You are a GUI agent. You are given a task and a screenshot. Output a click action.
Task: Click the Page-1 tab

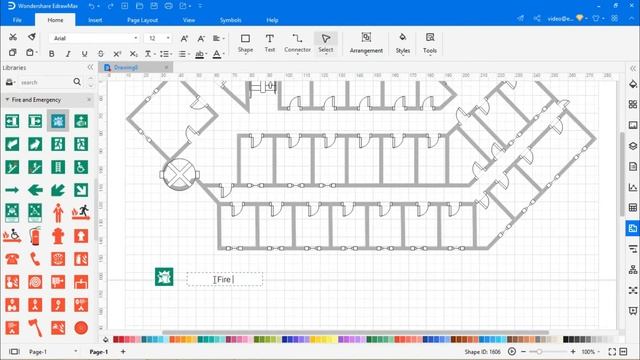tap(99, 351)
